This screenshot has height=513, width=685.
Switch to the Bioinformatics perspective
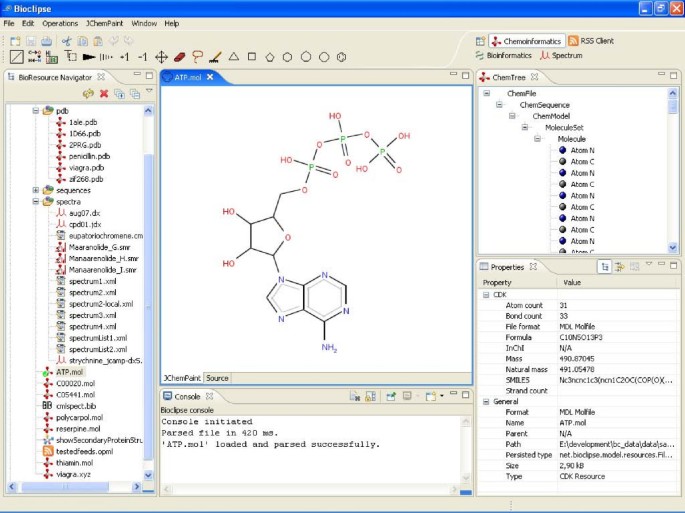point(504,55)
